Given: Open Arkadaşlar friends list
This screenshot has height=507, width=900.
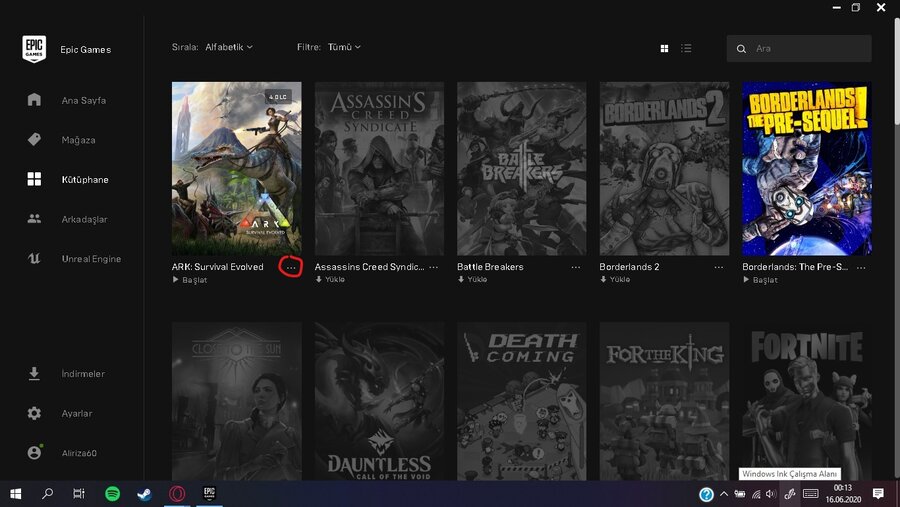Looking at the screenshot, I should (84, 219).
